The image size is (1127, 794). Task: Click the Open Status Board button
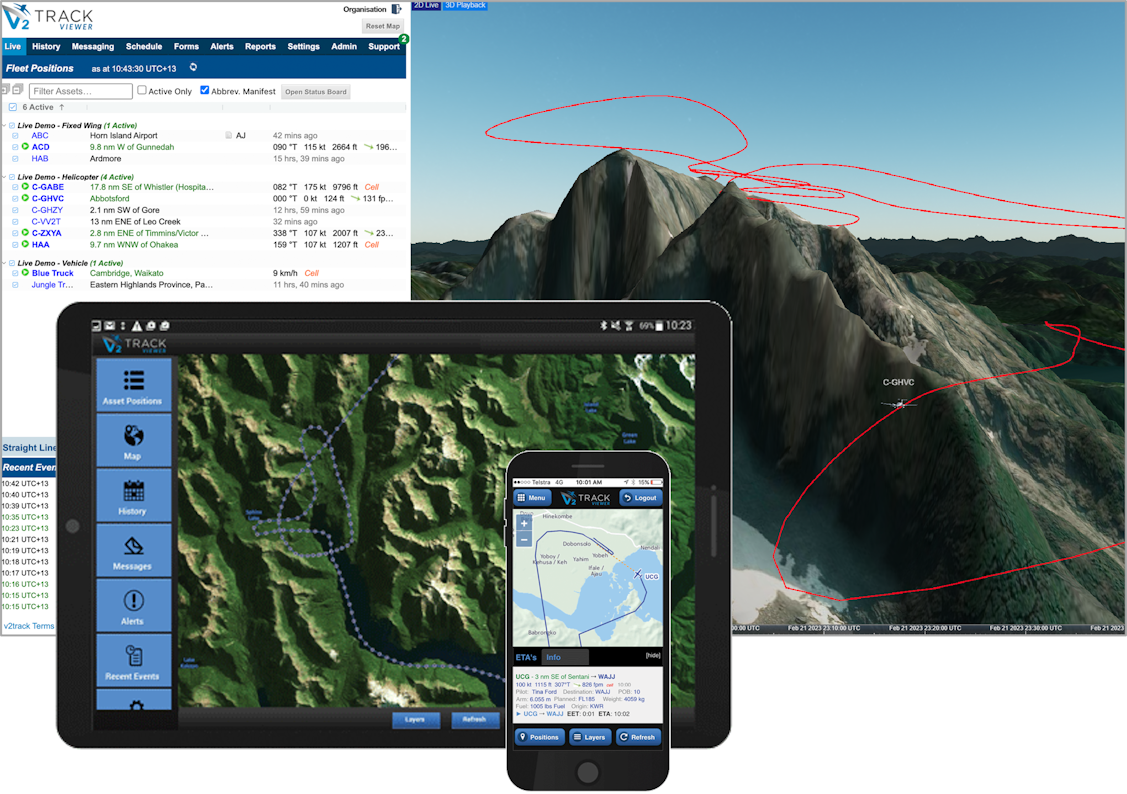pyautogui.click(x=316, y=92)
